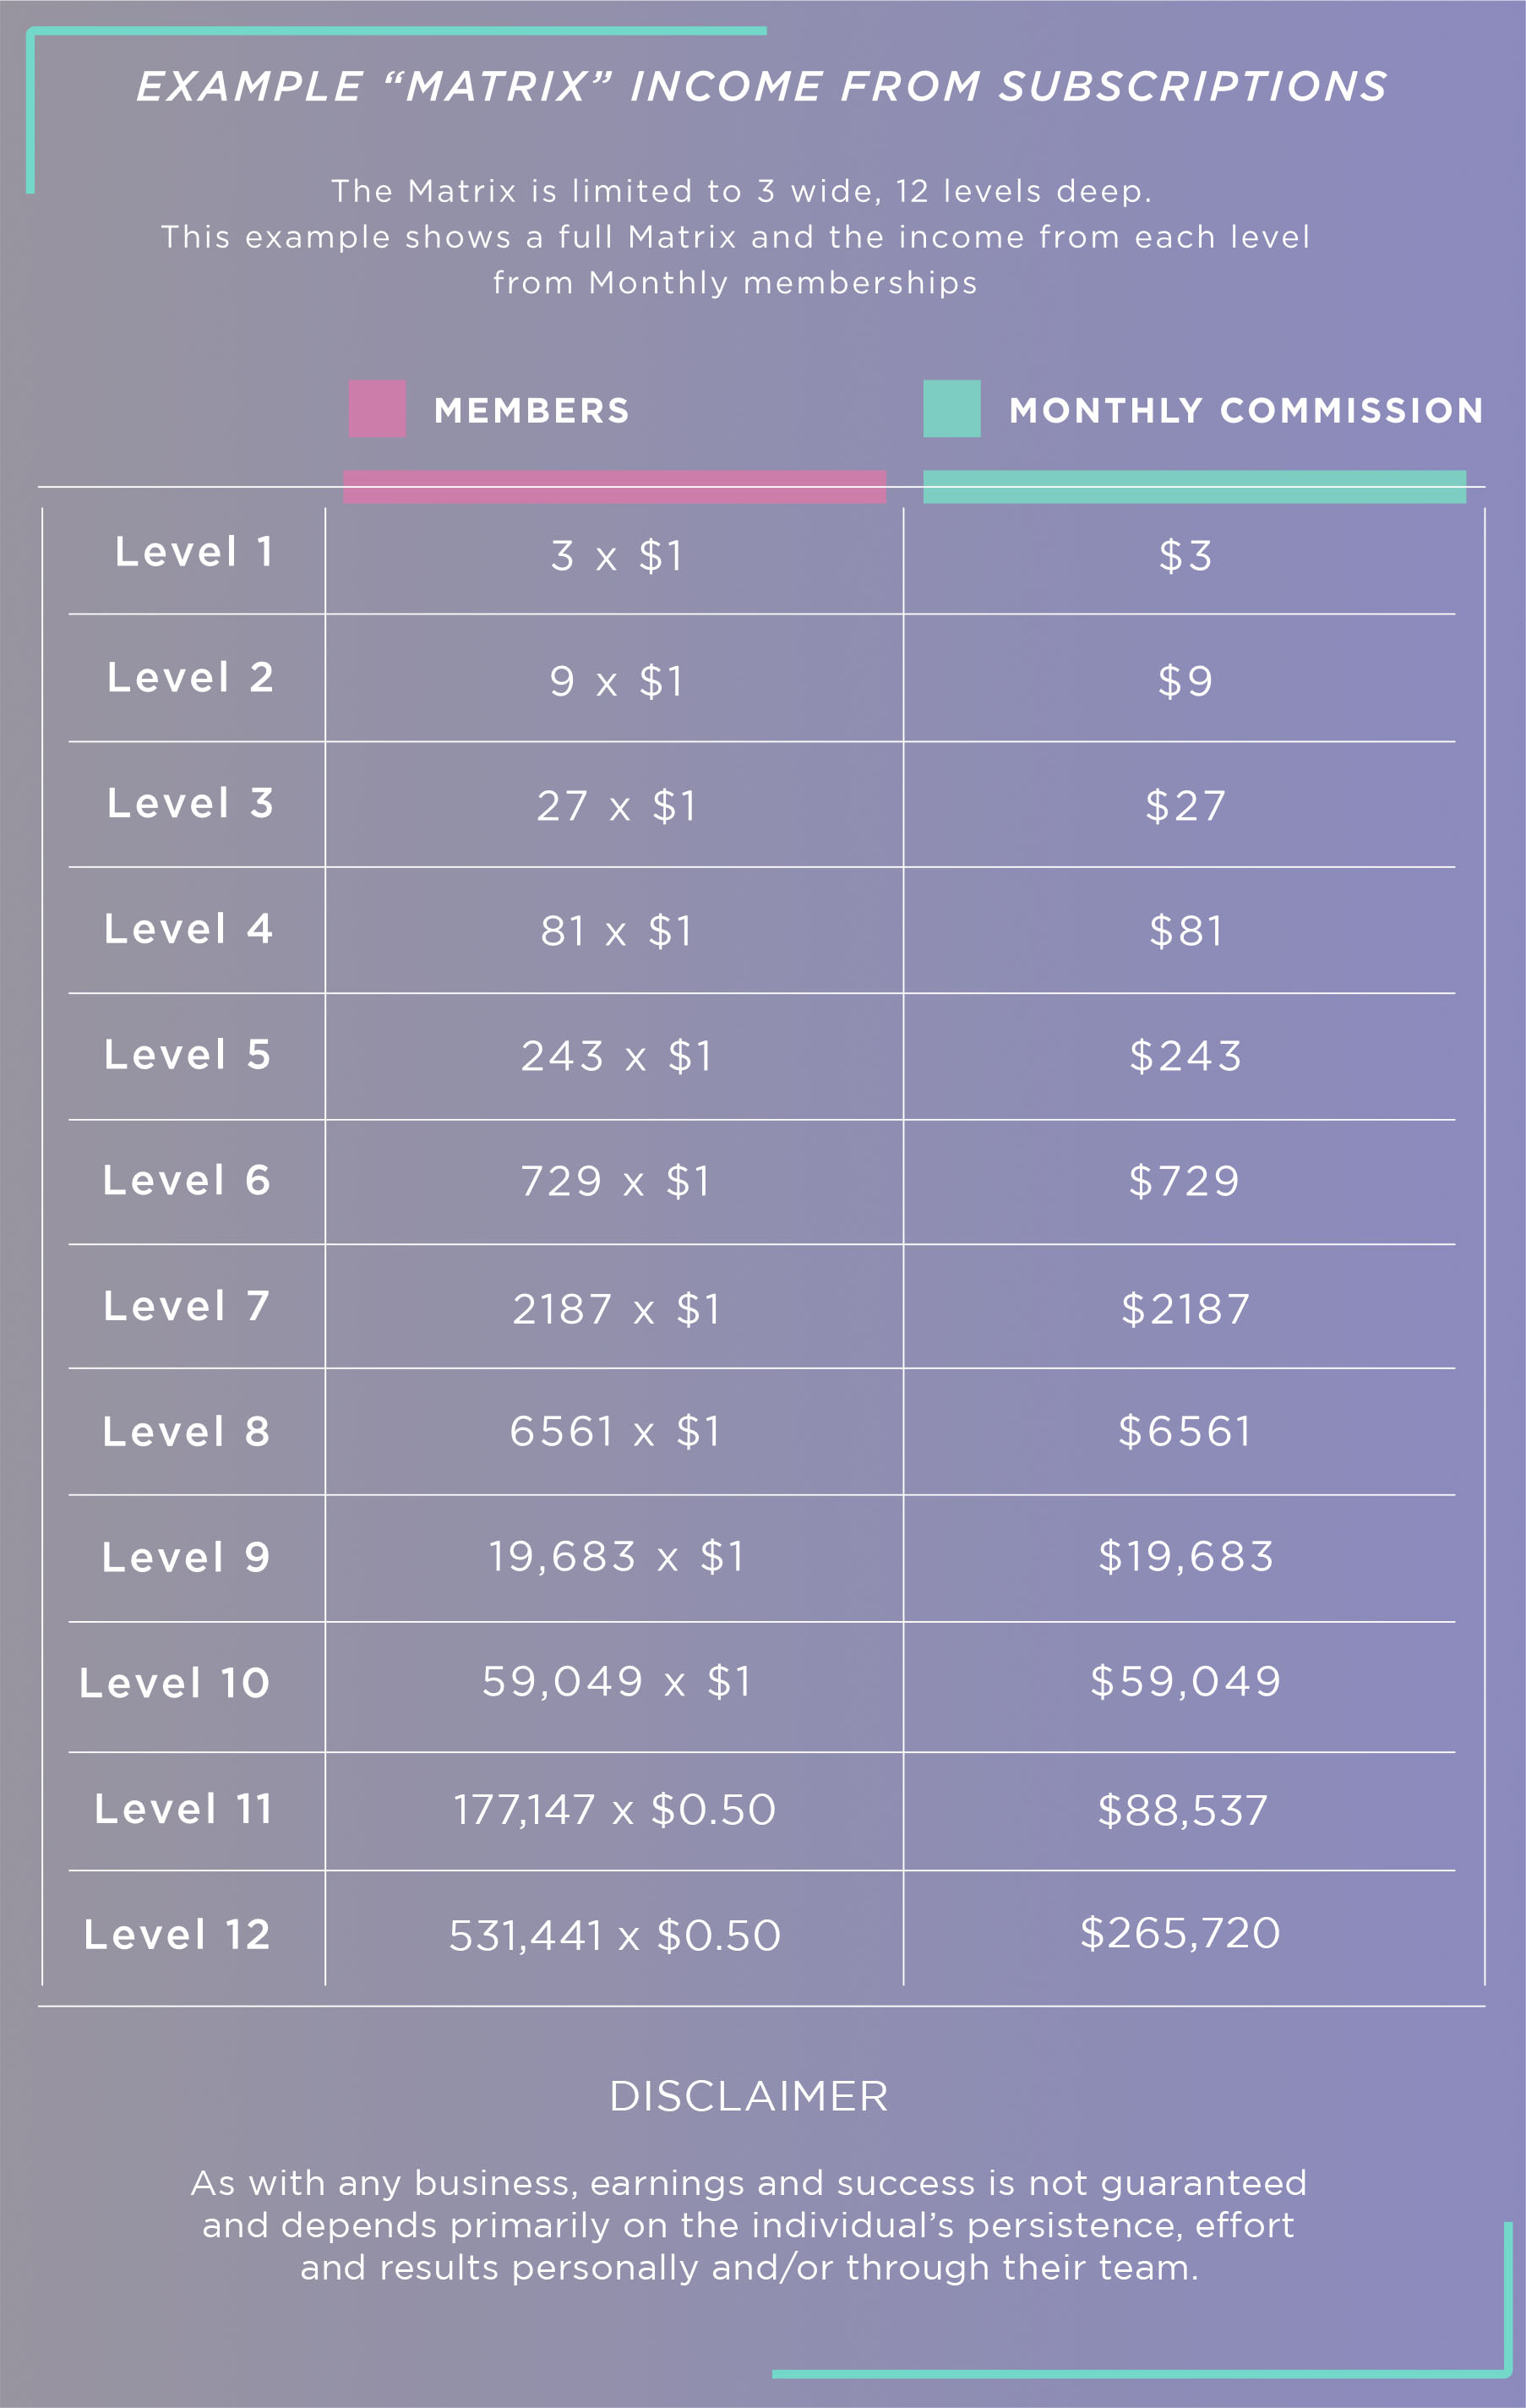The image size is (1526, 2408).
Task: Click the $88,537 commission value
Action: 1183,1810
